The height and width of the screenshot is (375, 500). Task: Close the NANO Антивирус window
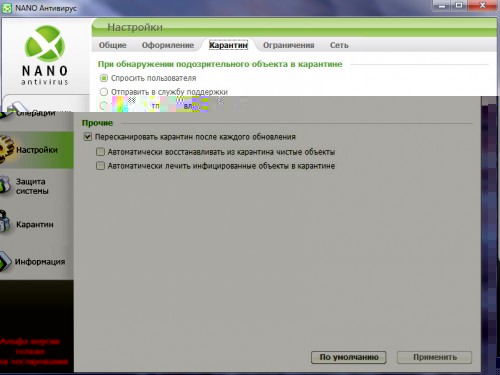click(482, 5)
